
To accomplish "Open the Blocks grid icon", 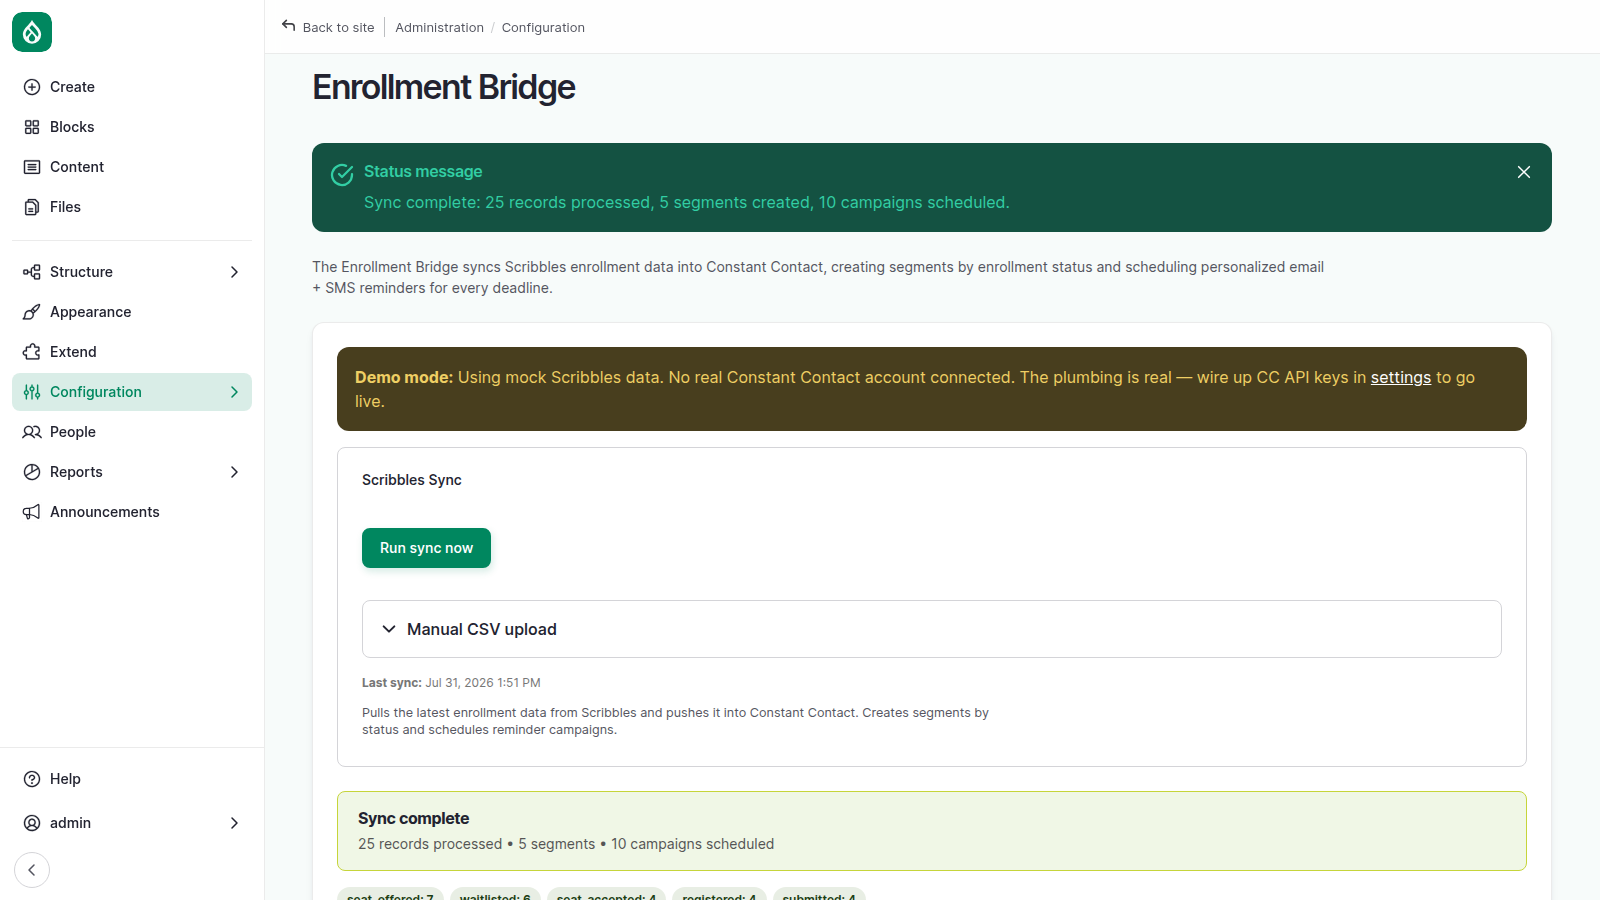I will (x=32, y=127).
